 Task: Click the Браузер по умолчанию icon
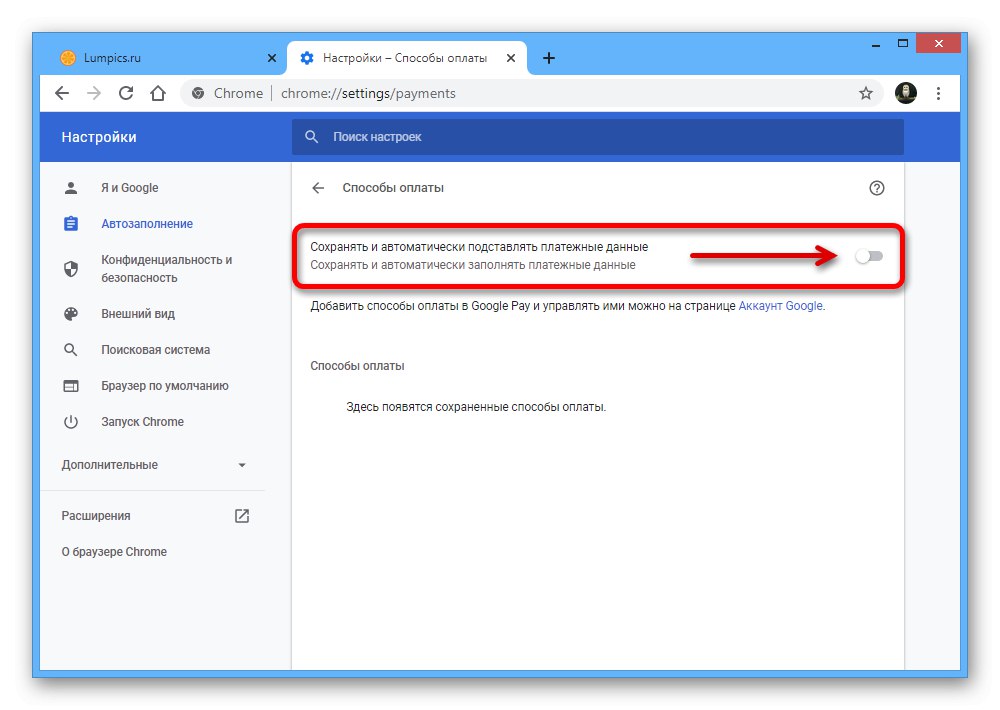coord(70,385)
